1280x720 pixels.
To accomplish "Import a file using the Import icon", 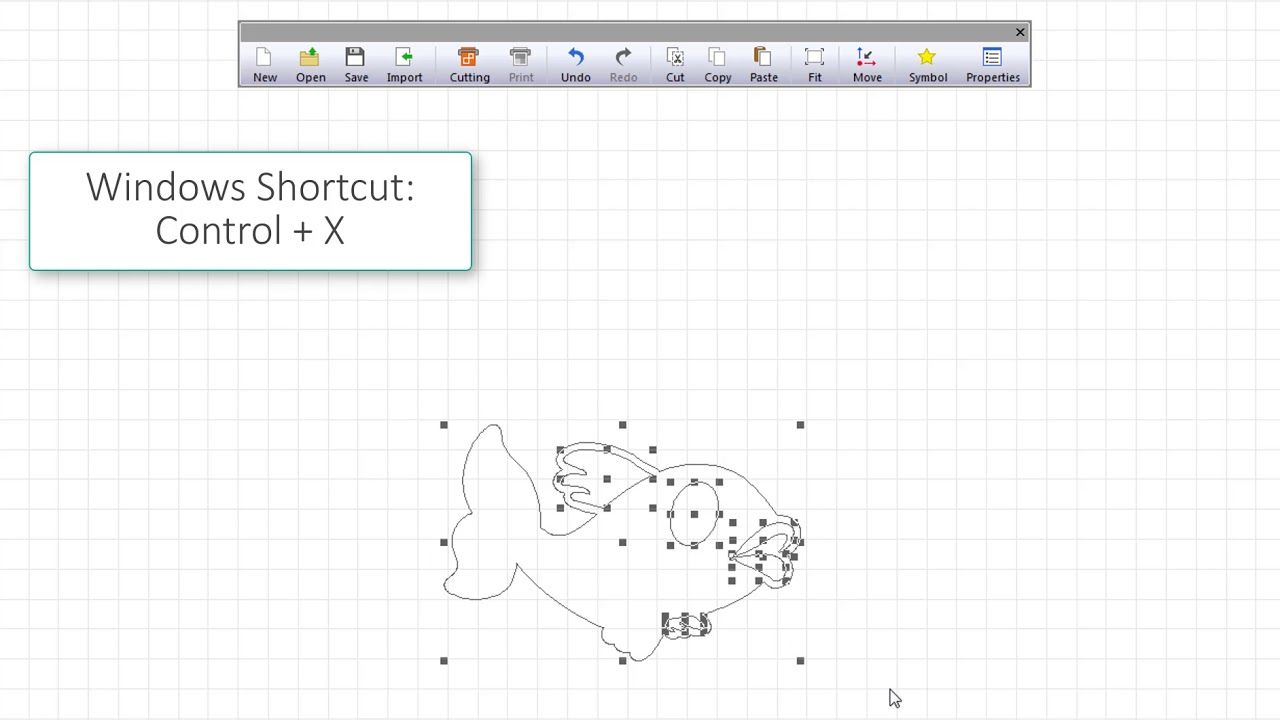I will [x=404, y=65].
